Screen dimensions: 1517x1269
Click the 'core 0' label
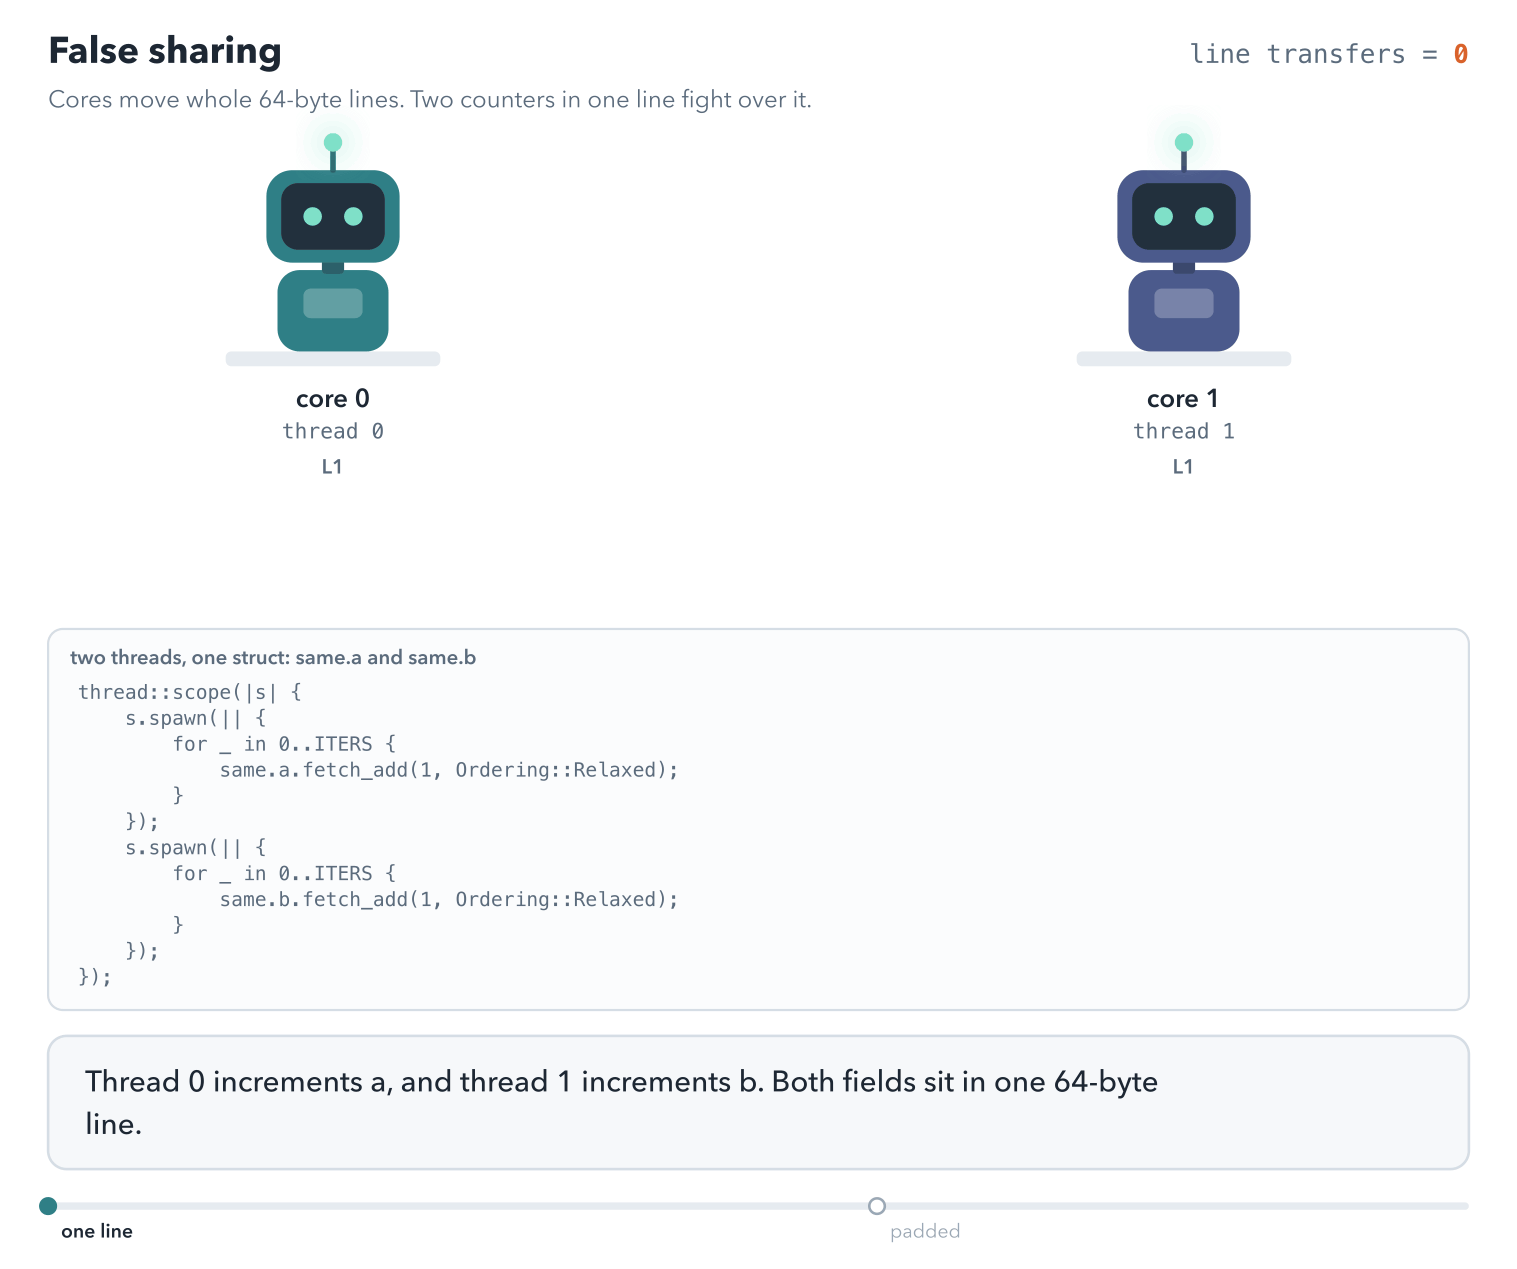(333, 399)
